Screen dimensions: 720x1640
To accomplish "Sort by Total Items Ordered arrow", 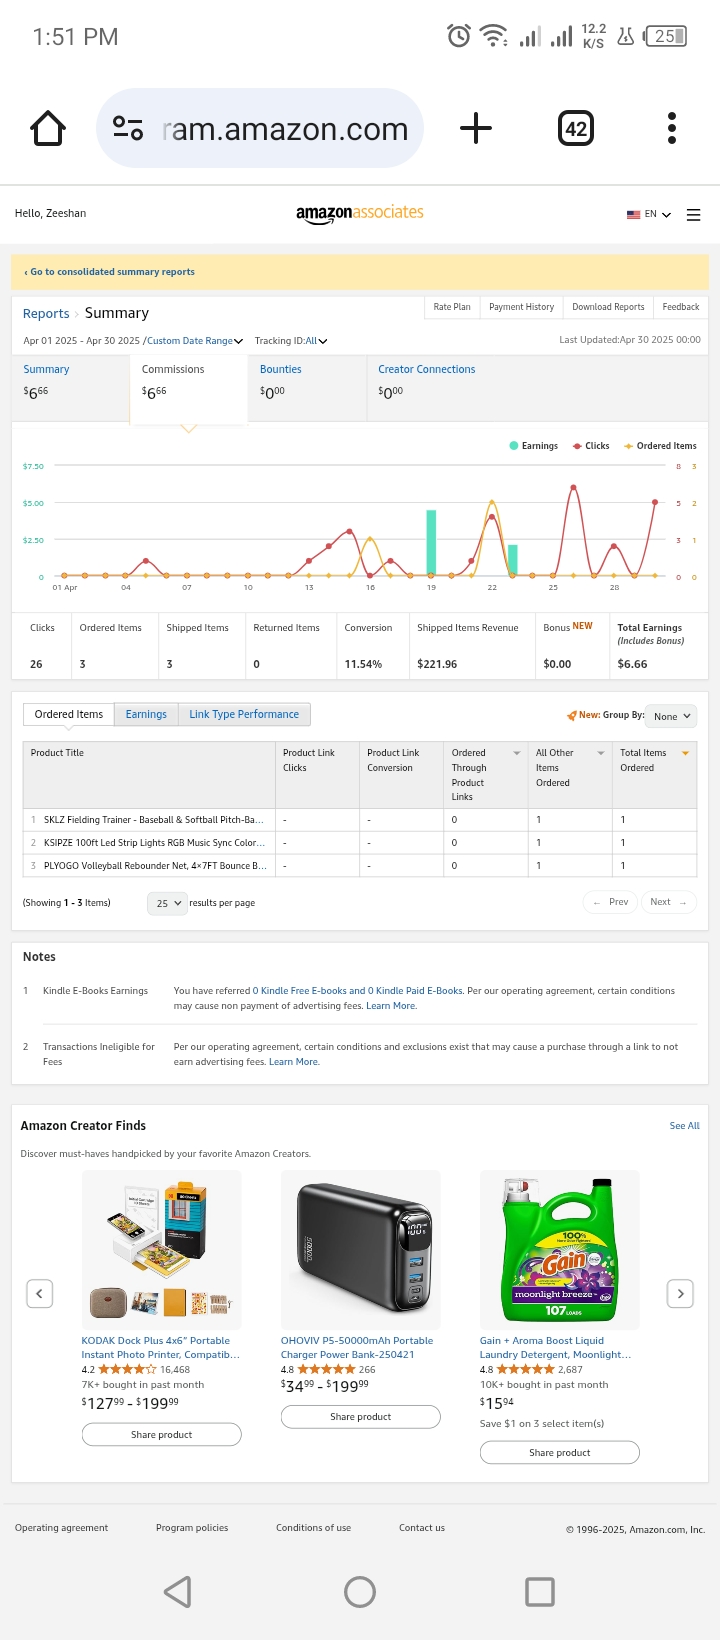I will 685,753.
